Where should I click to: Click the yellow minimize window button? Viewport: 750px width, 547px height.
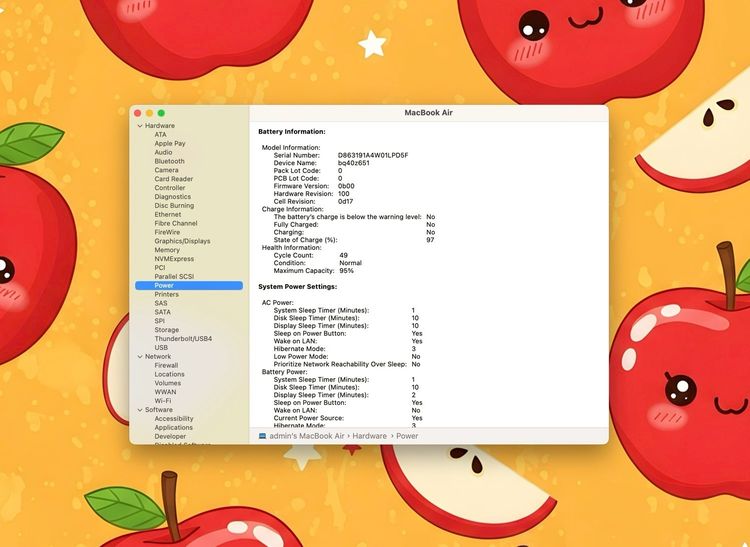[149, 113]
